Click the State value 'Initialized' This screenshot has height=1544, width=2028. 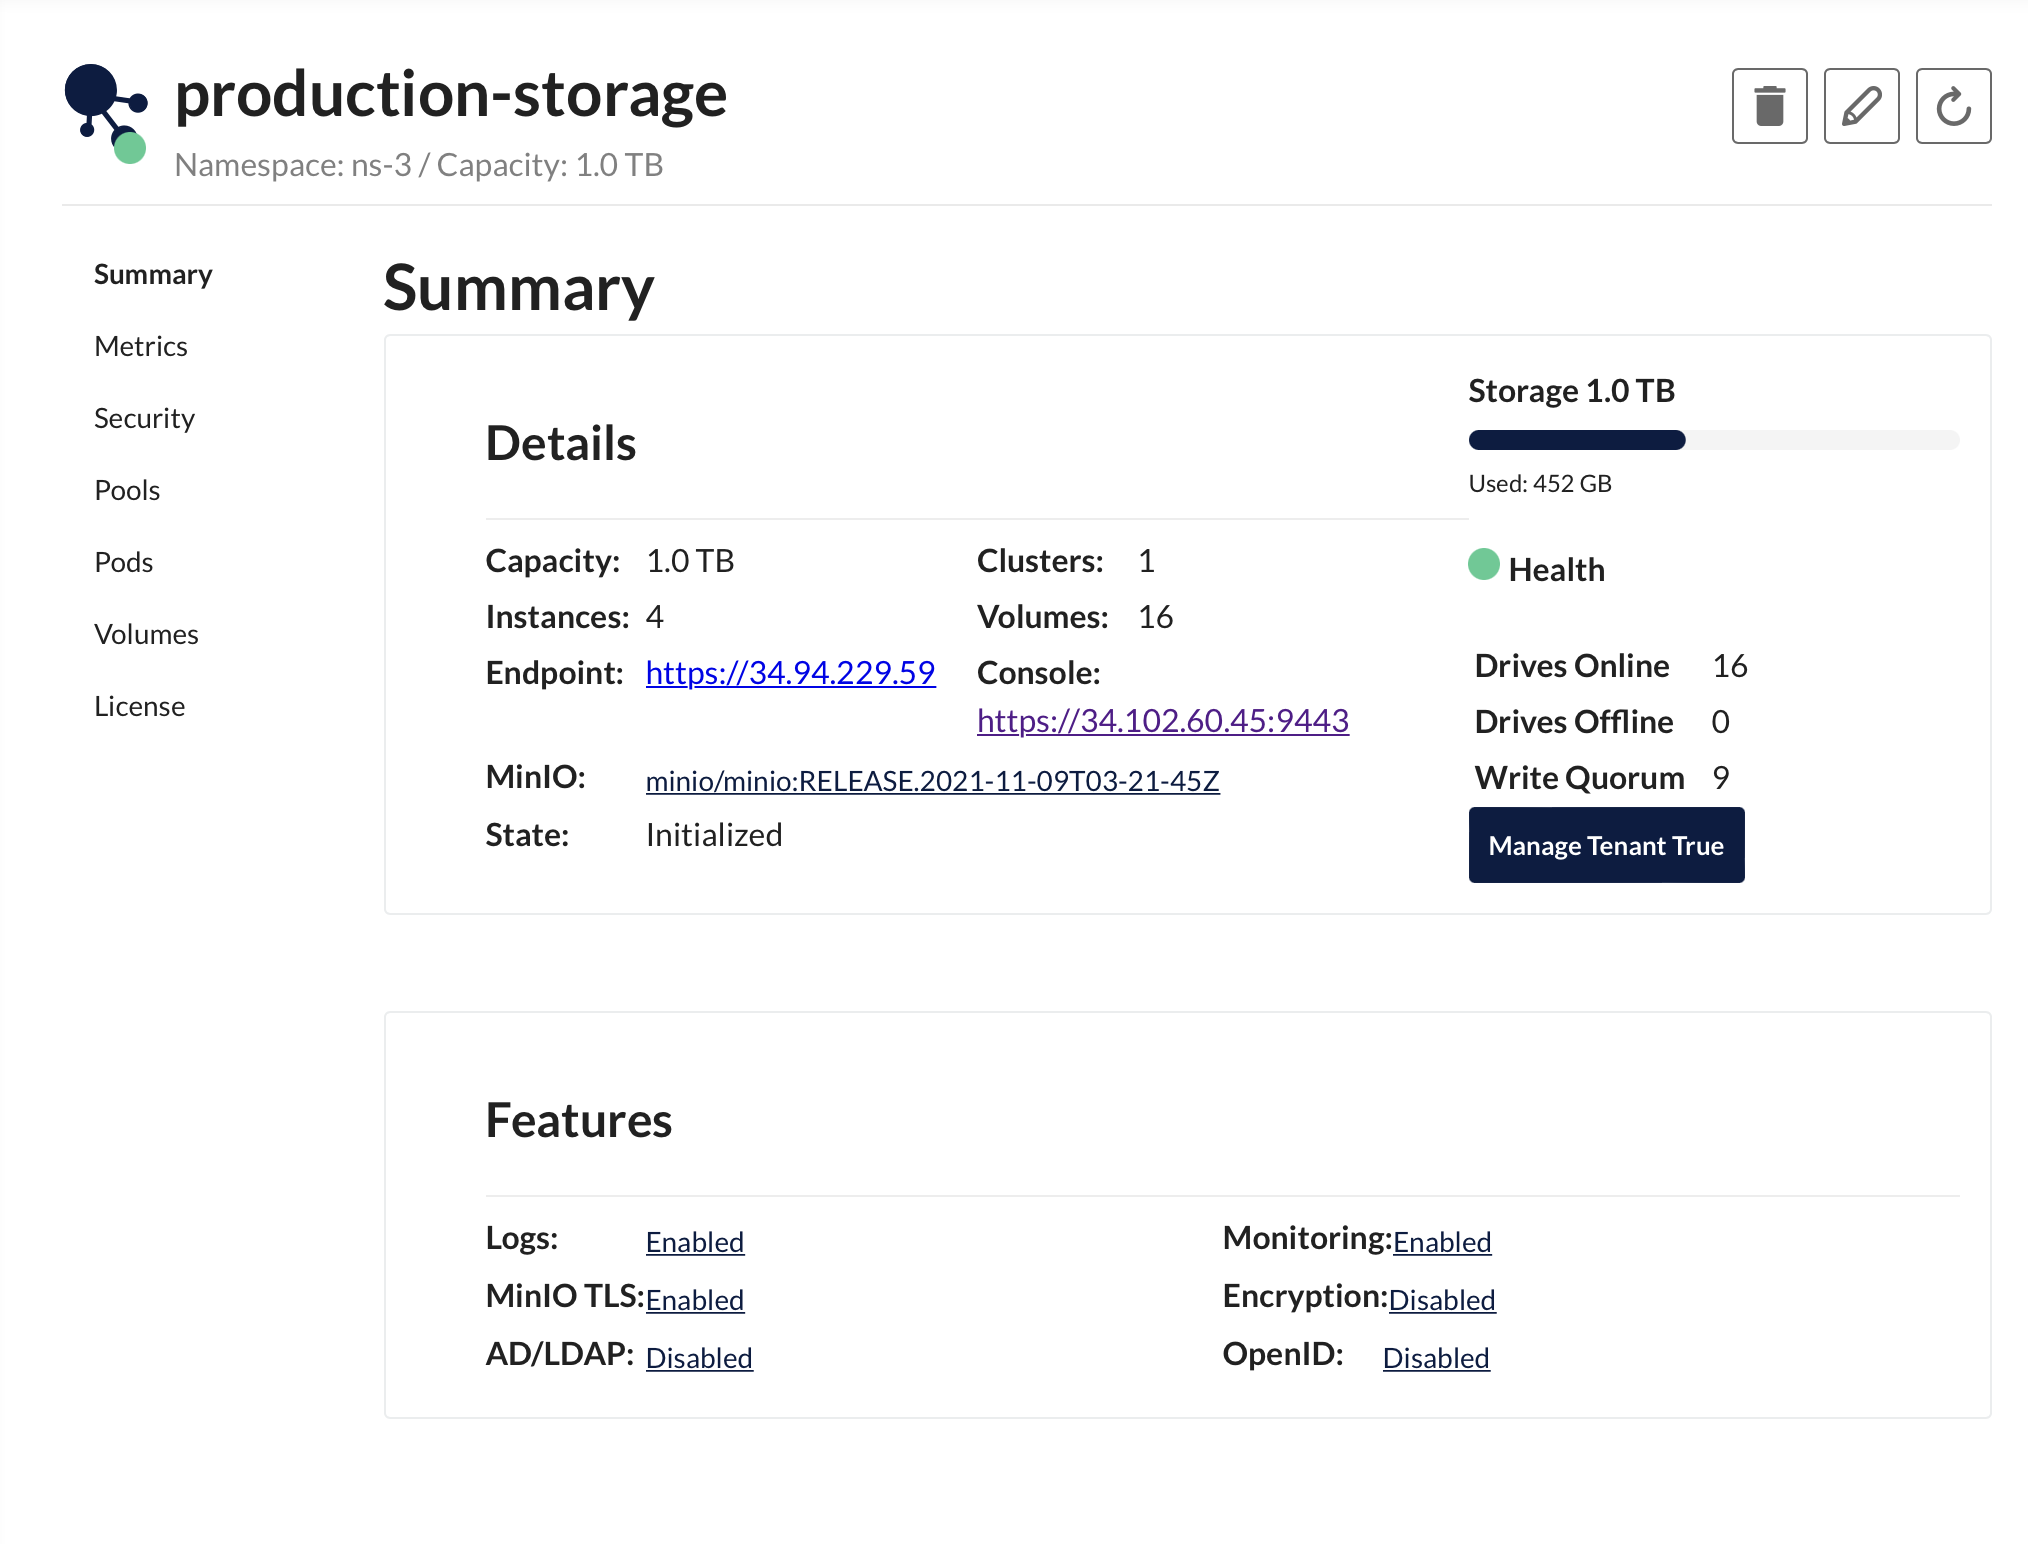point(714,835)
